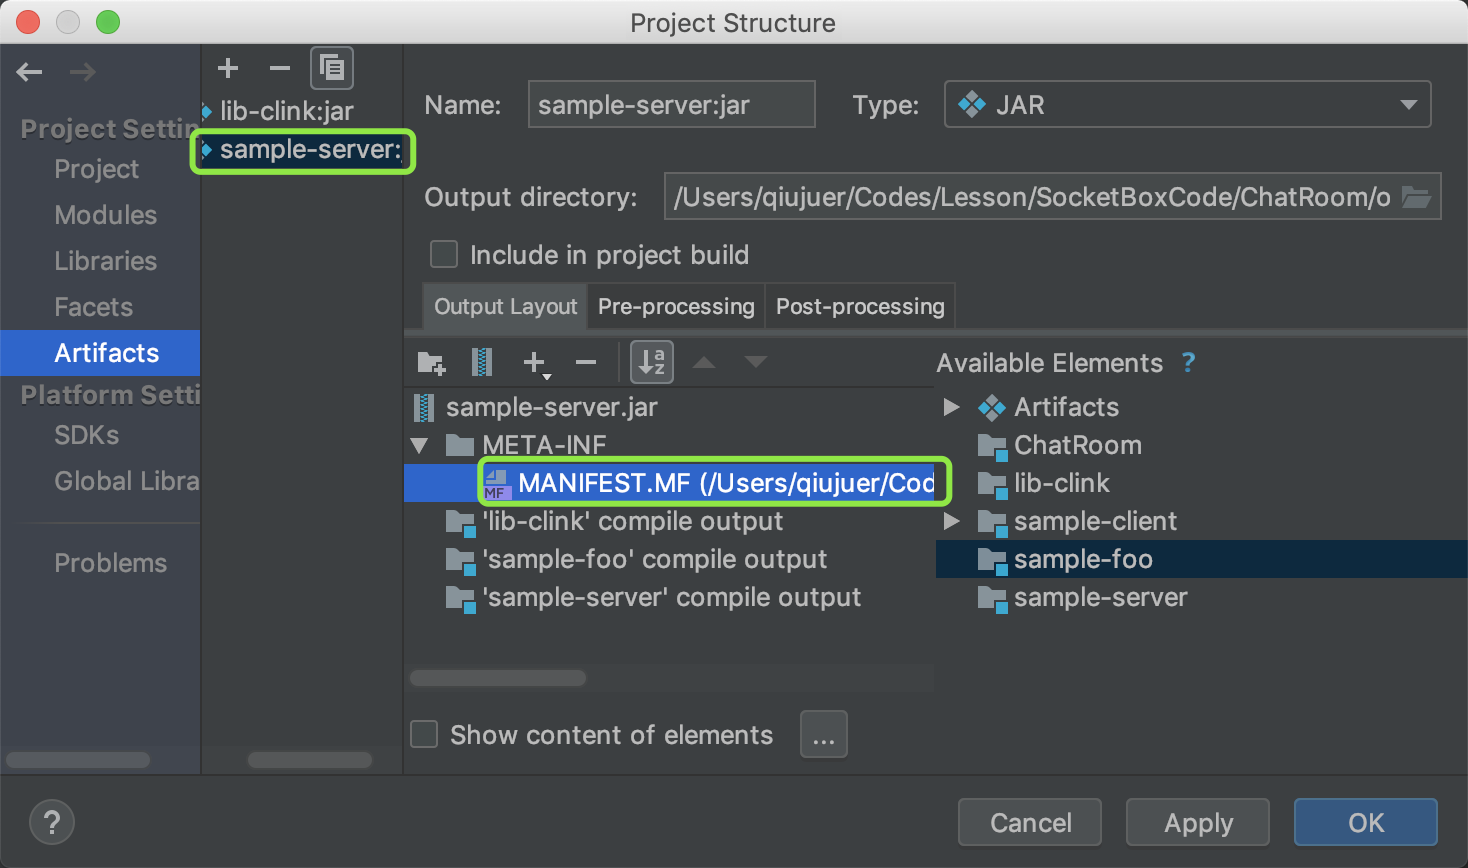The height and width of the screenshot is (868, 1468).
Task: Switch to the Post-processing tab
Action: 860,307
